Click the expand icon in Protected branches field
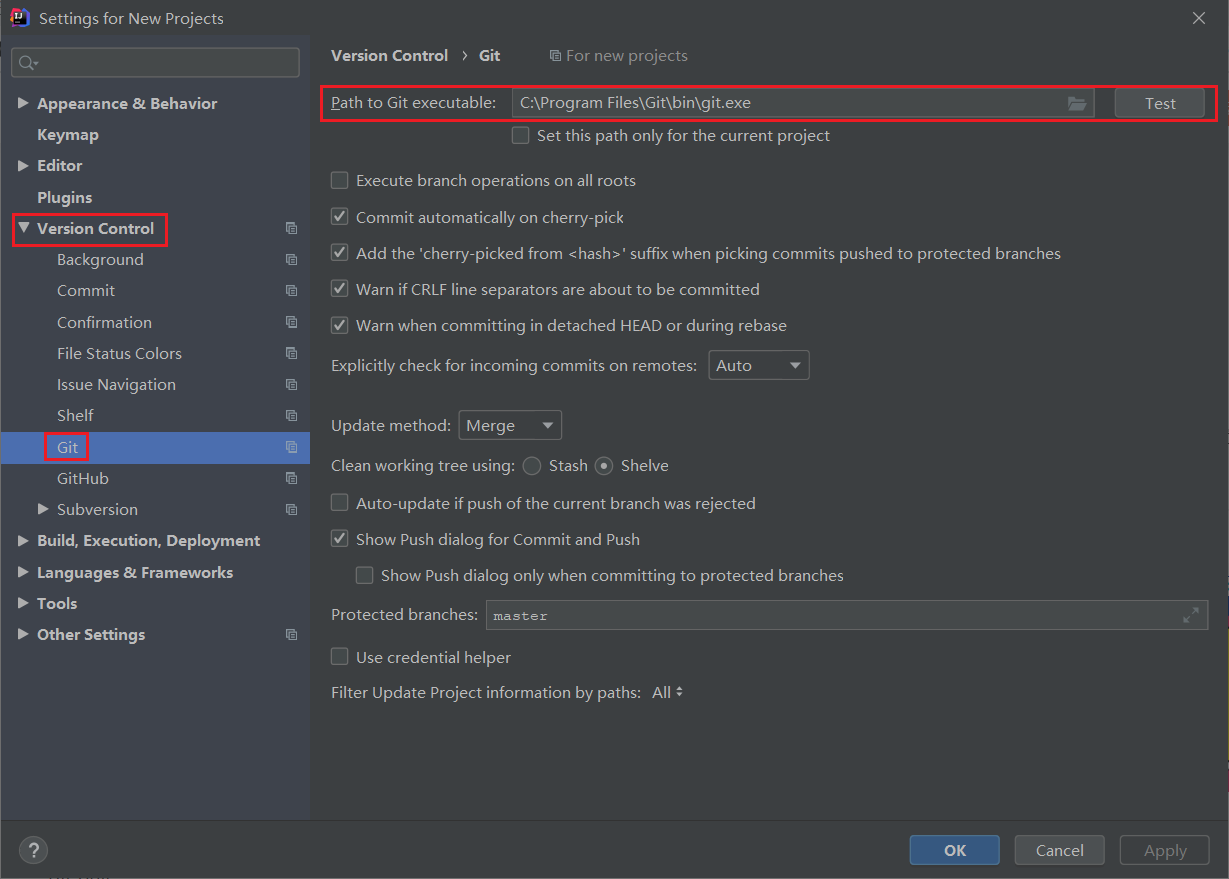Image resolution: width=1229 pixels, height=879 pixels. 1190,615
